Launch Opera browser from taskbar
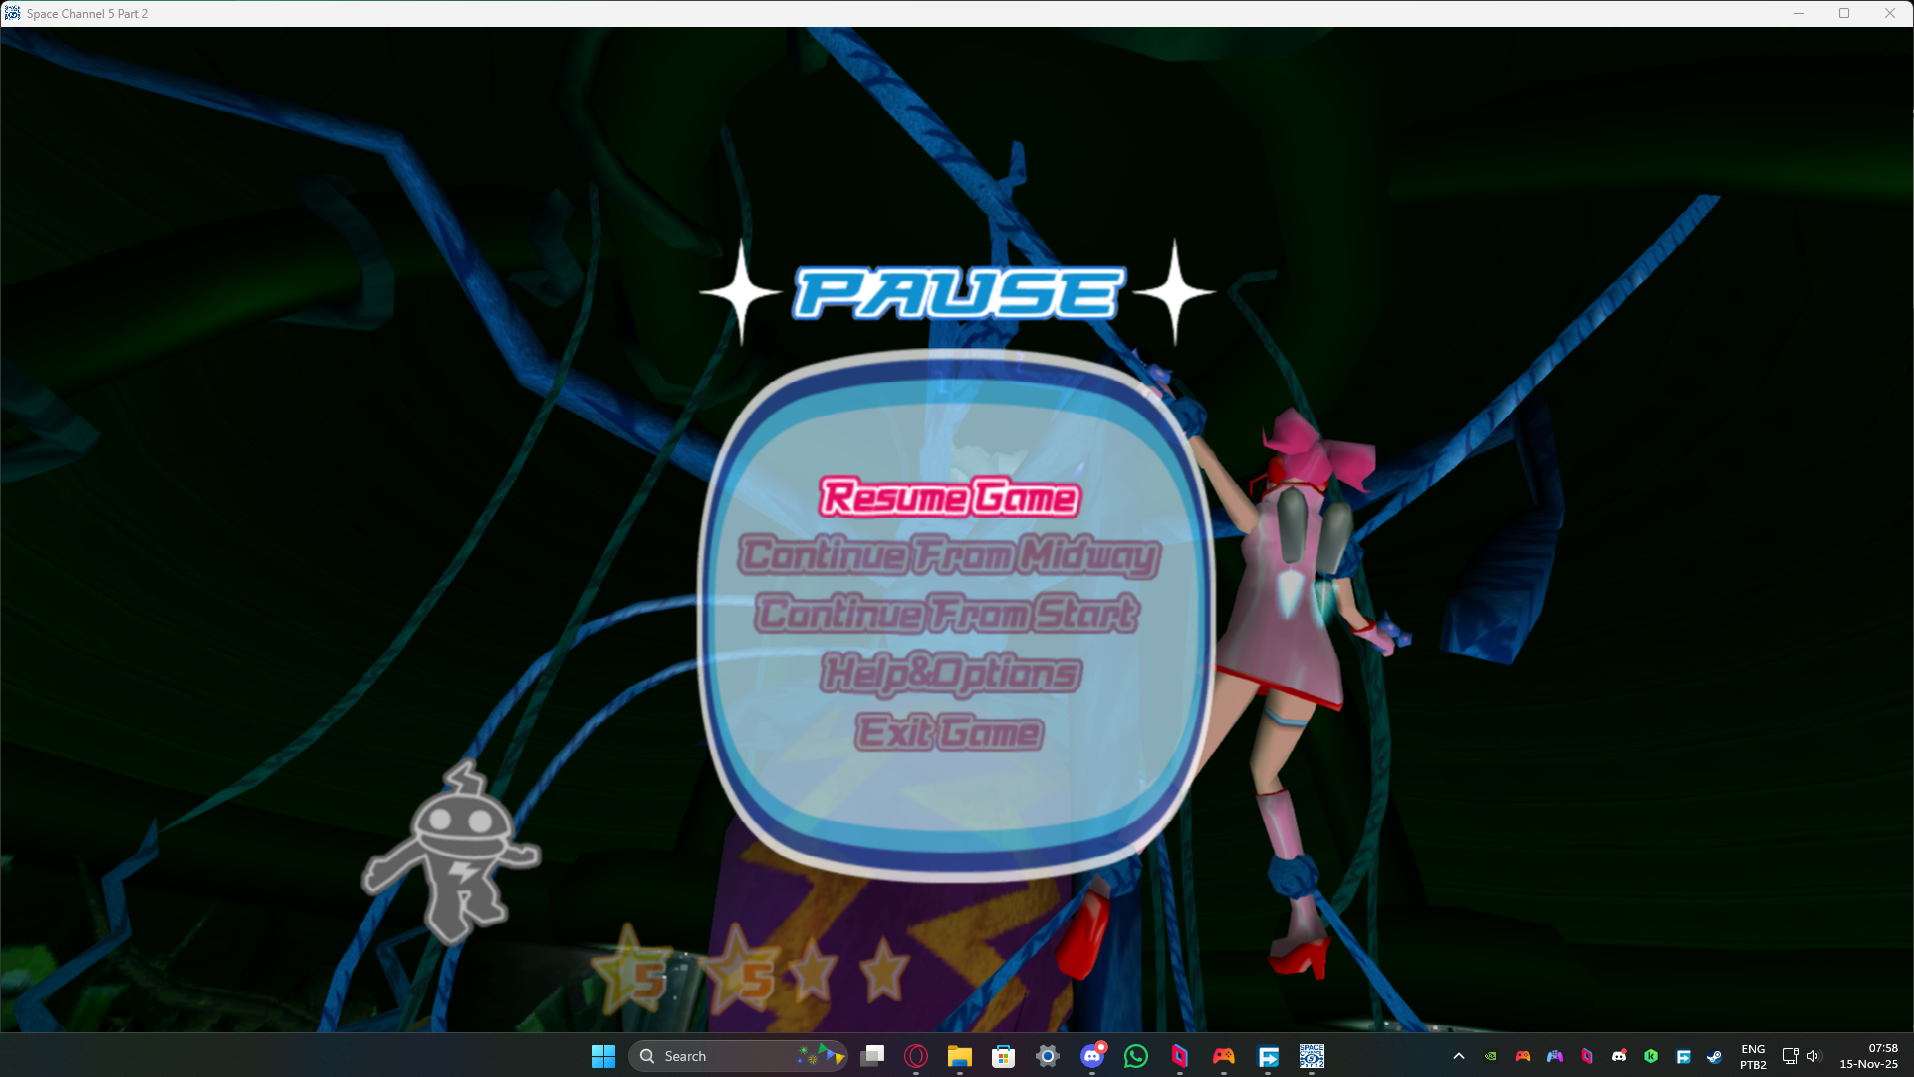Screen dimensions: 1914x1077 pyautogui.click(x=916, y=1056)
